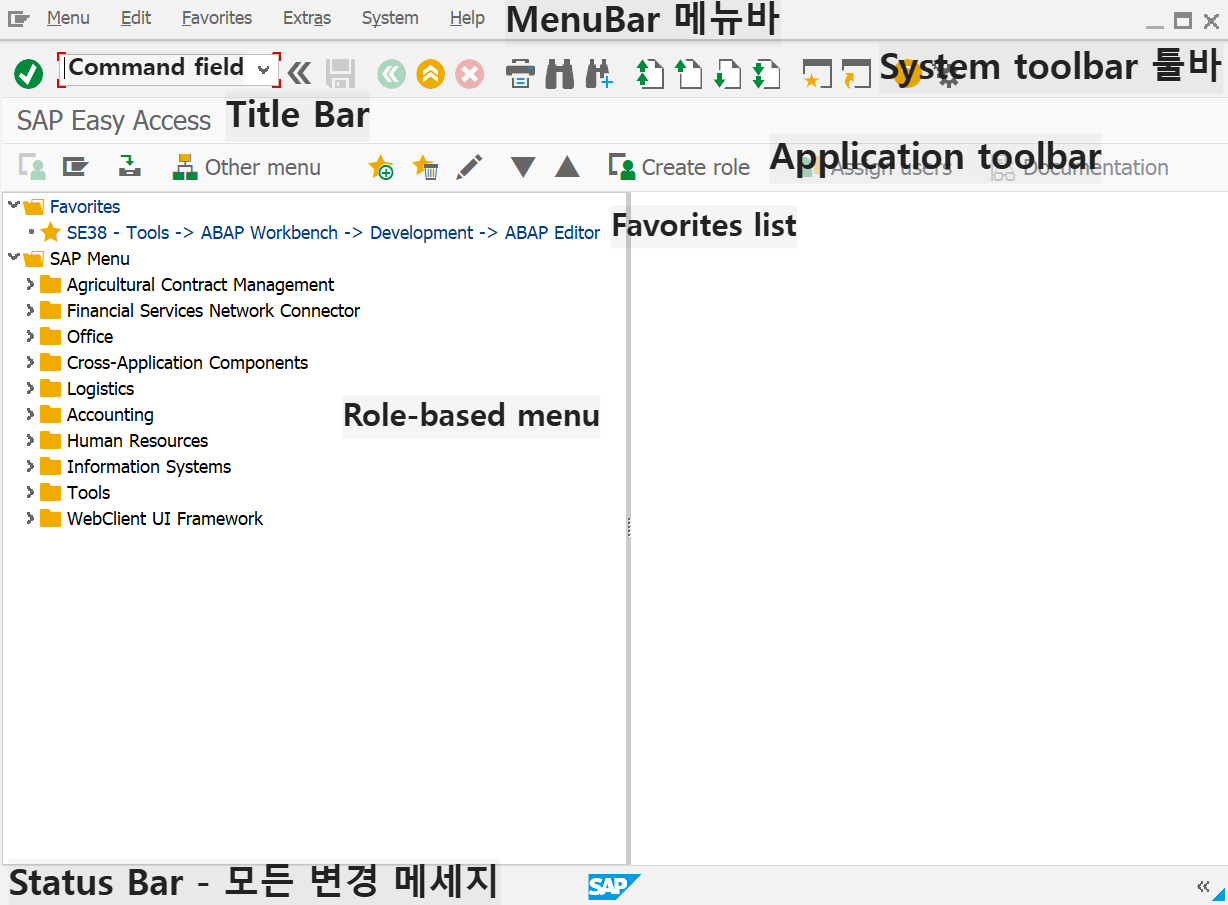Click the Change Favorites pencil icon
Screen dimensions: 1228x905
(x=469, y=167)
